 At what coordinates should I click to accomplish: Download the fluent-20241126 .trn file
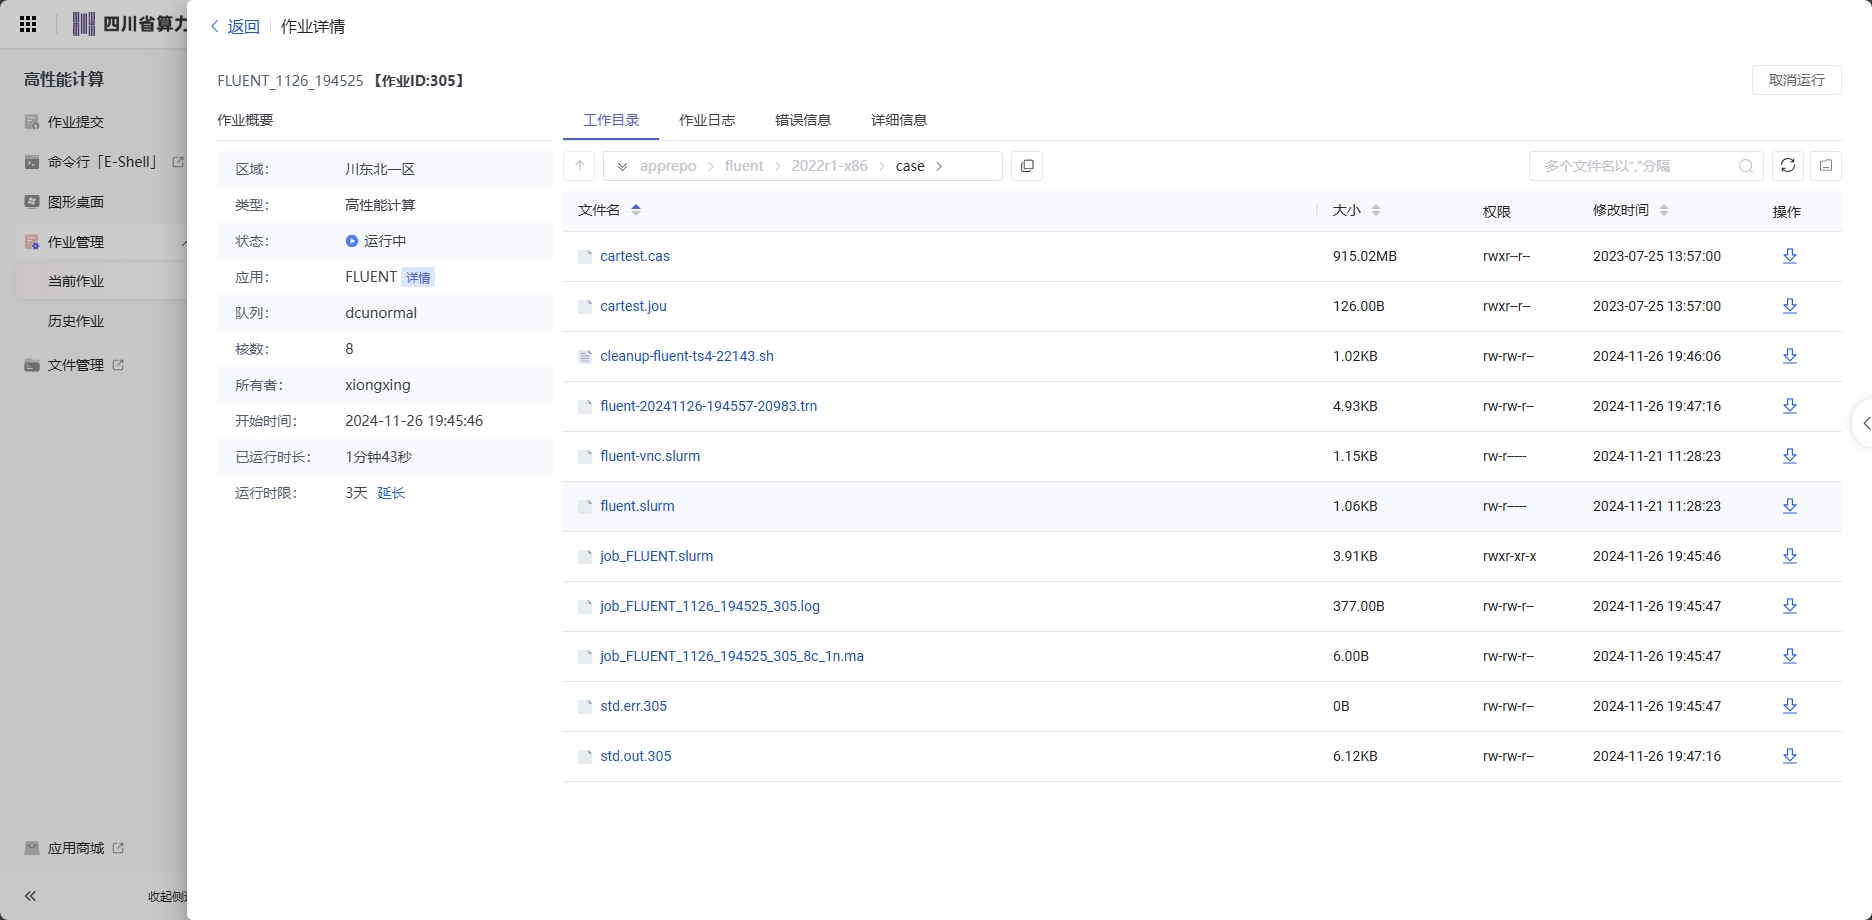tap(1790, 406)
